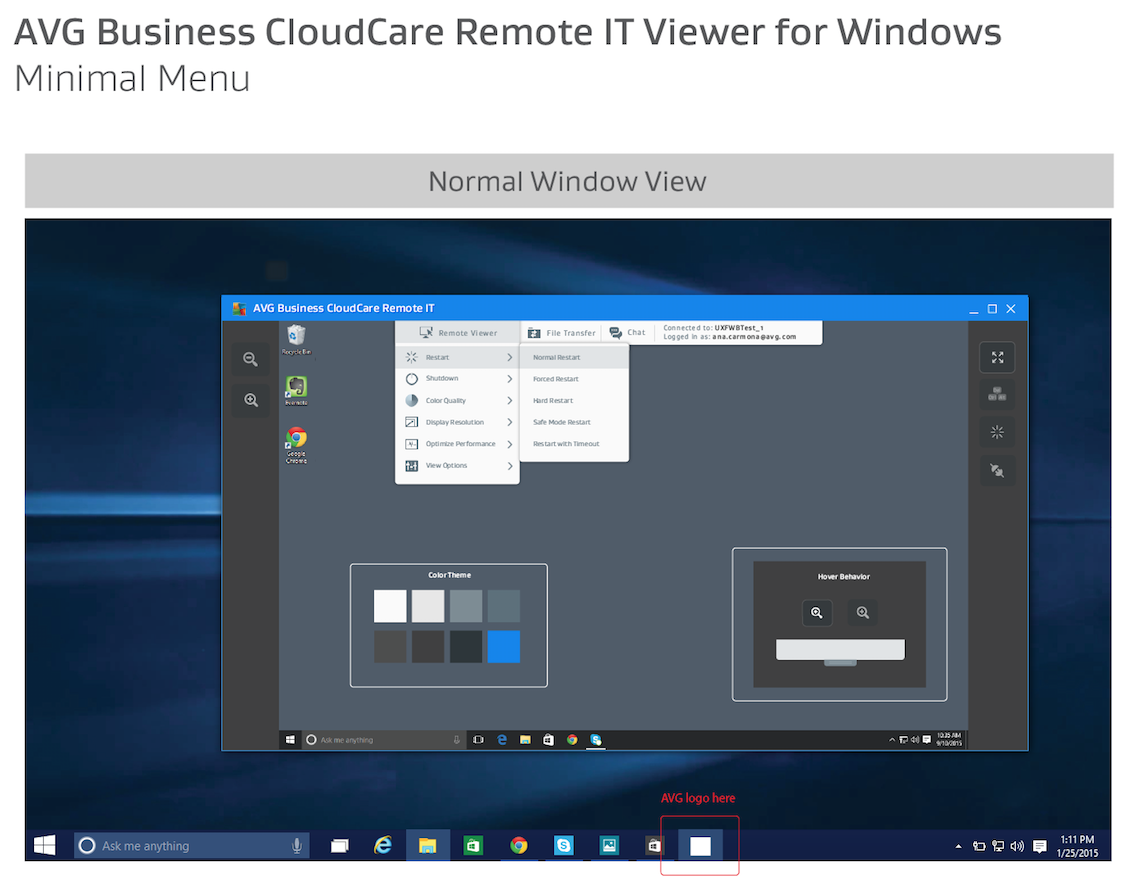
Task: Pick the light gray Color Theme swatch
Action: tap(428, 606)
